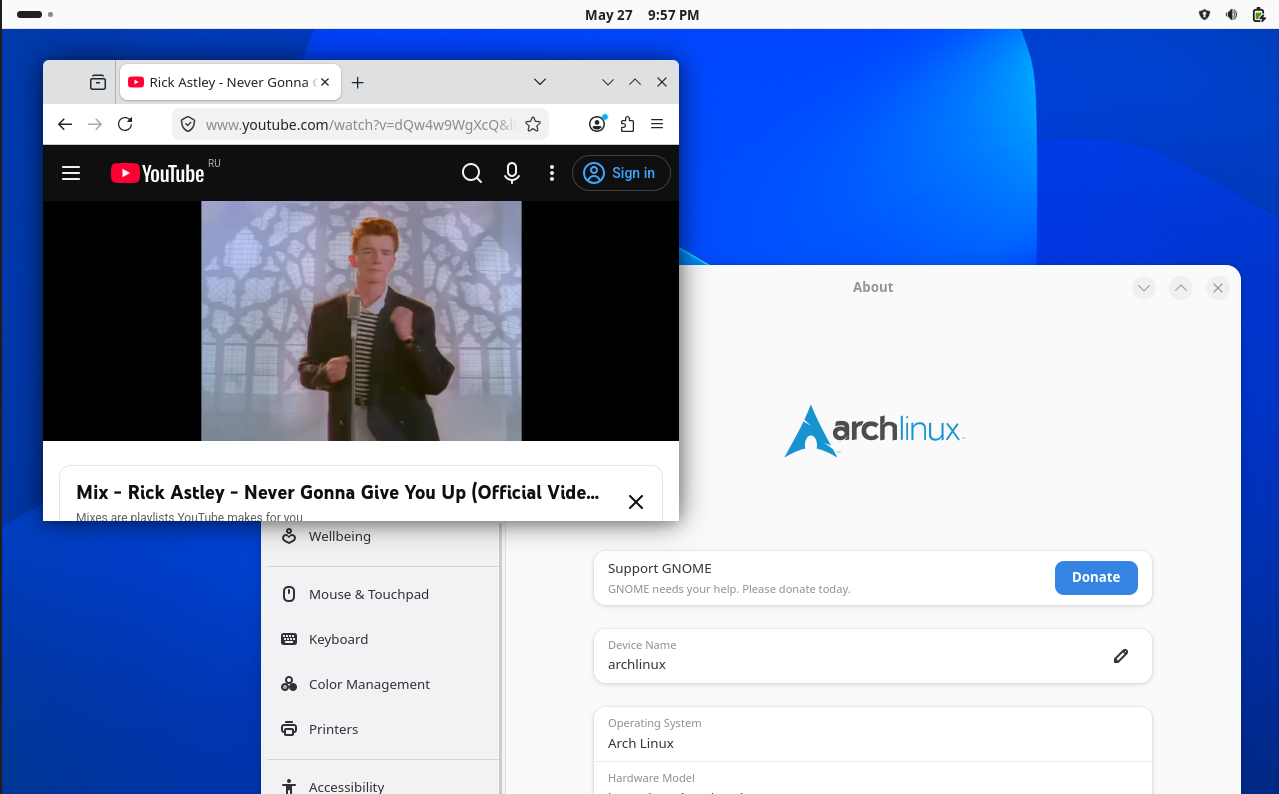The height and width of the screenshot is (794, 1279).
Task: Open the Mix Rick Astley playlist title
Action: (338, 492)
